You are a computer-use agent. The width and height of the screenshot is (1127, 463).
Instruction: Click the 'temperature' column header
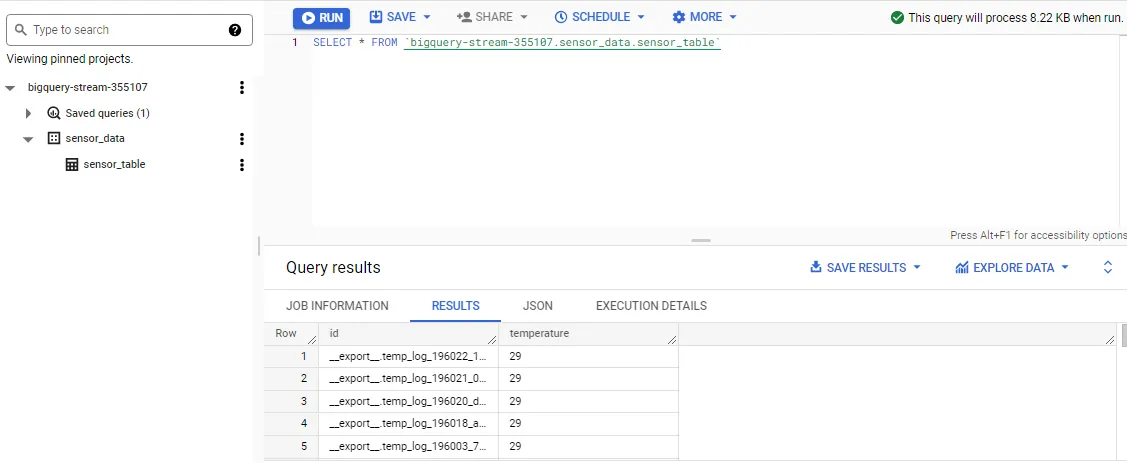[589, 334]
